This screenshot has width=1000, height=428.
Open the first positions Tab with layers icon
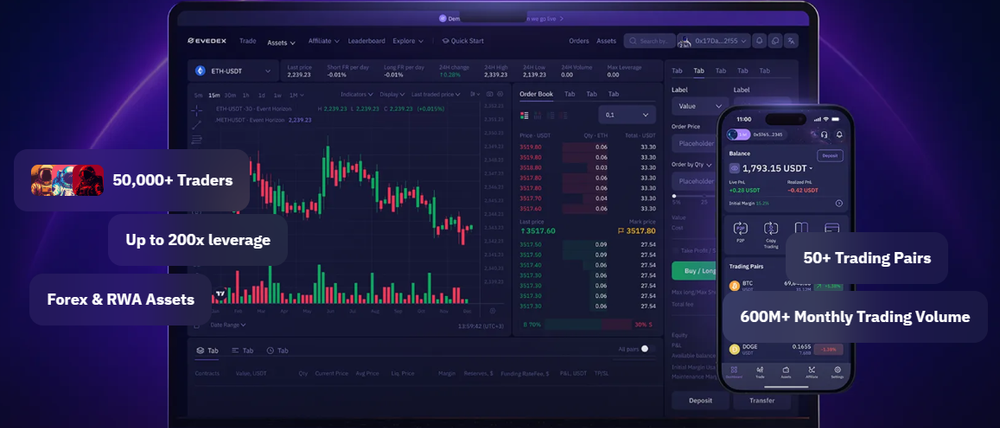pos(207,351)
